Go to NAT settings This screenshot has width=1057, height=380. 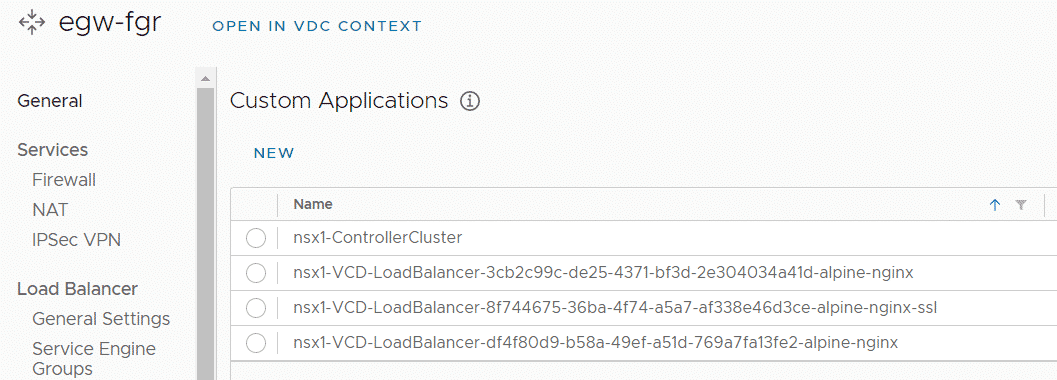click(50, 210)
